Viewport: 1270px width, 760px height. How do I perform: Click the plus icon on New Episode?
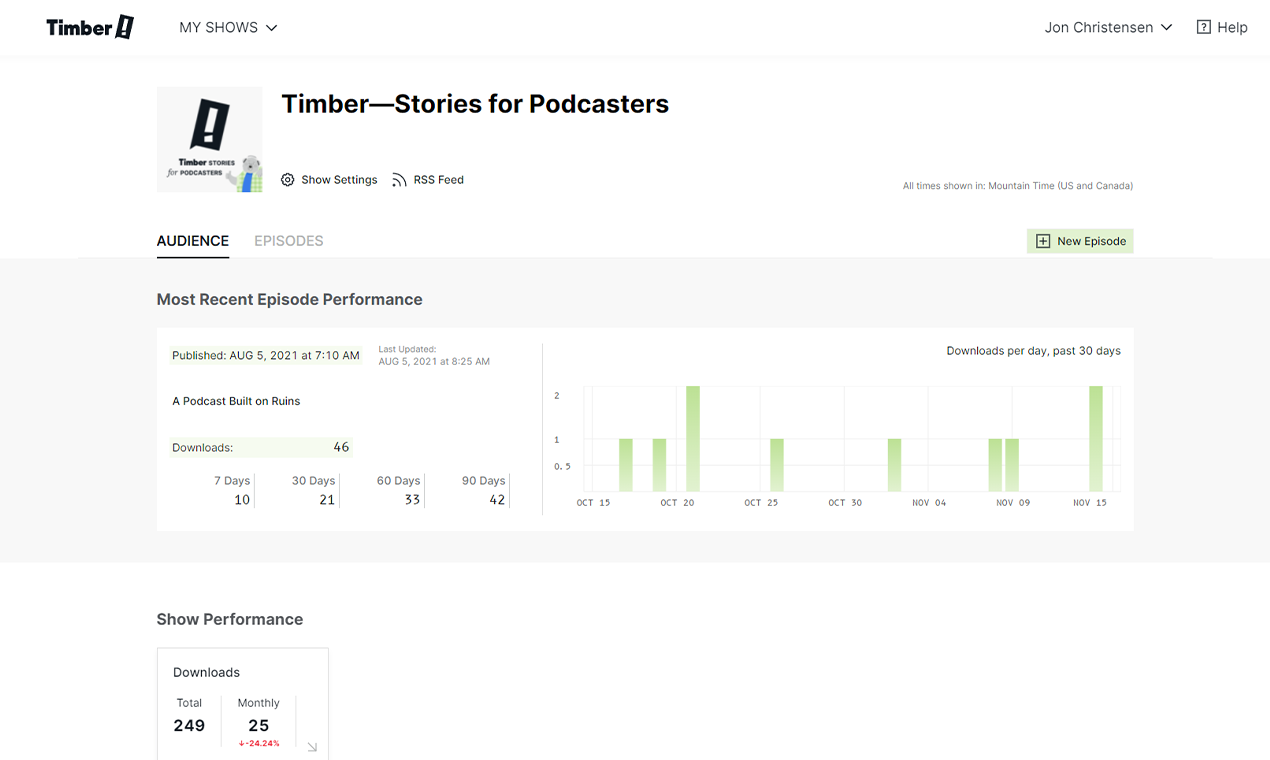point(1043,241)
